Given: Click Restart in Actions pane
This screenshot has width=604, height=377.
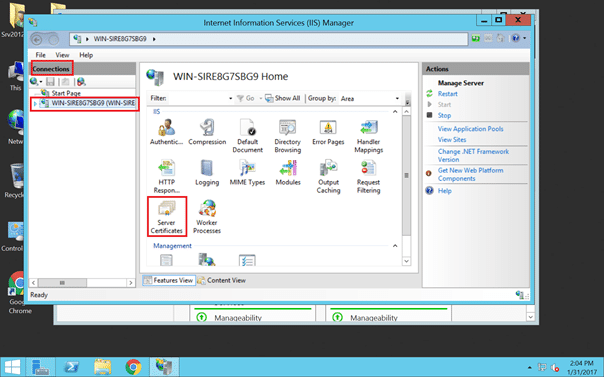Looking at the screenshot, I should click(447, 94).
